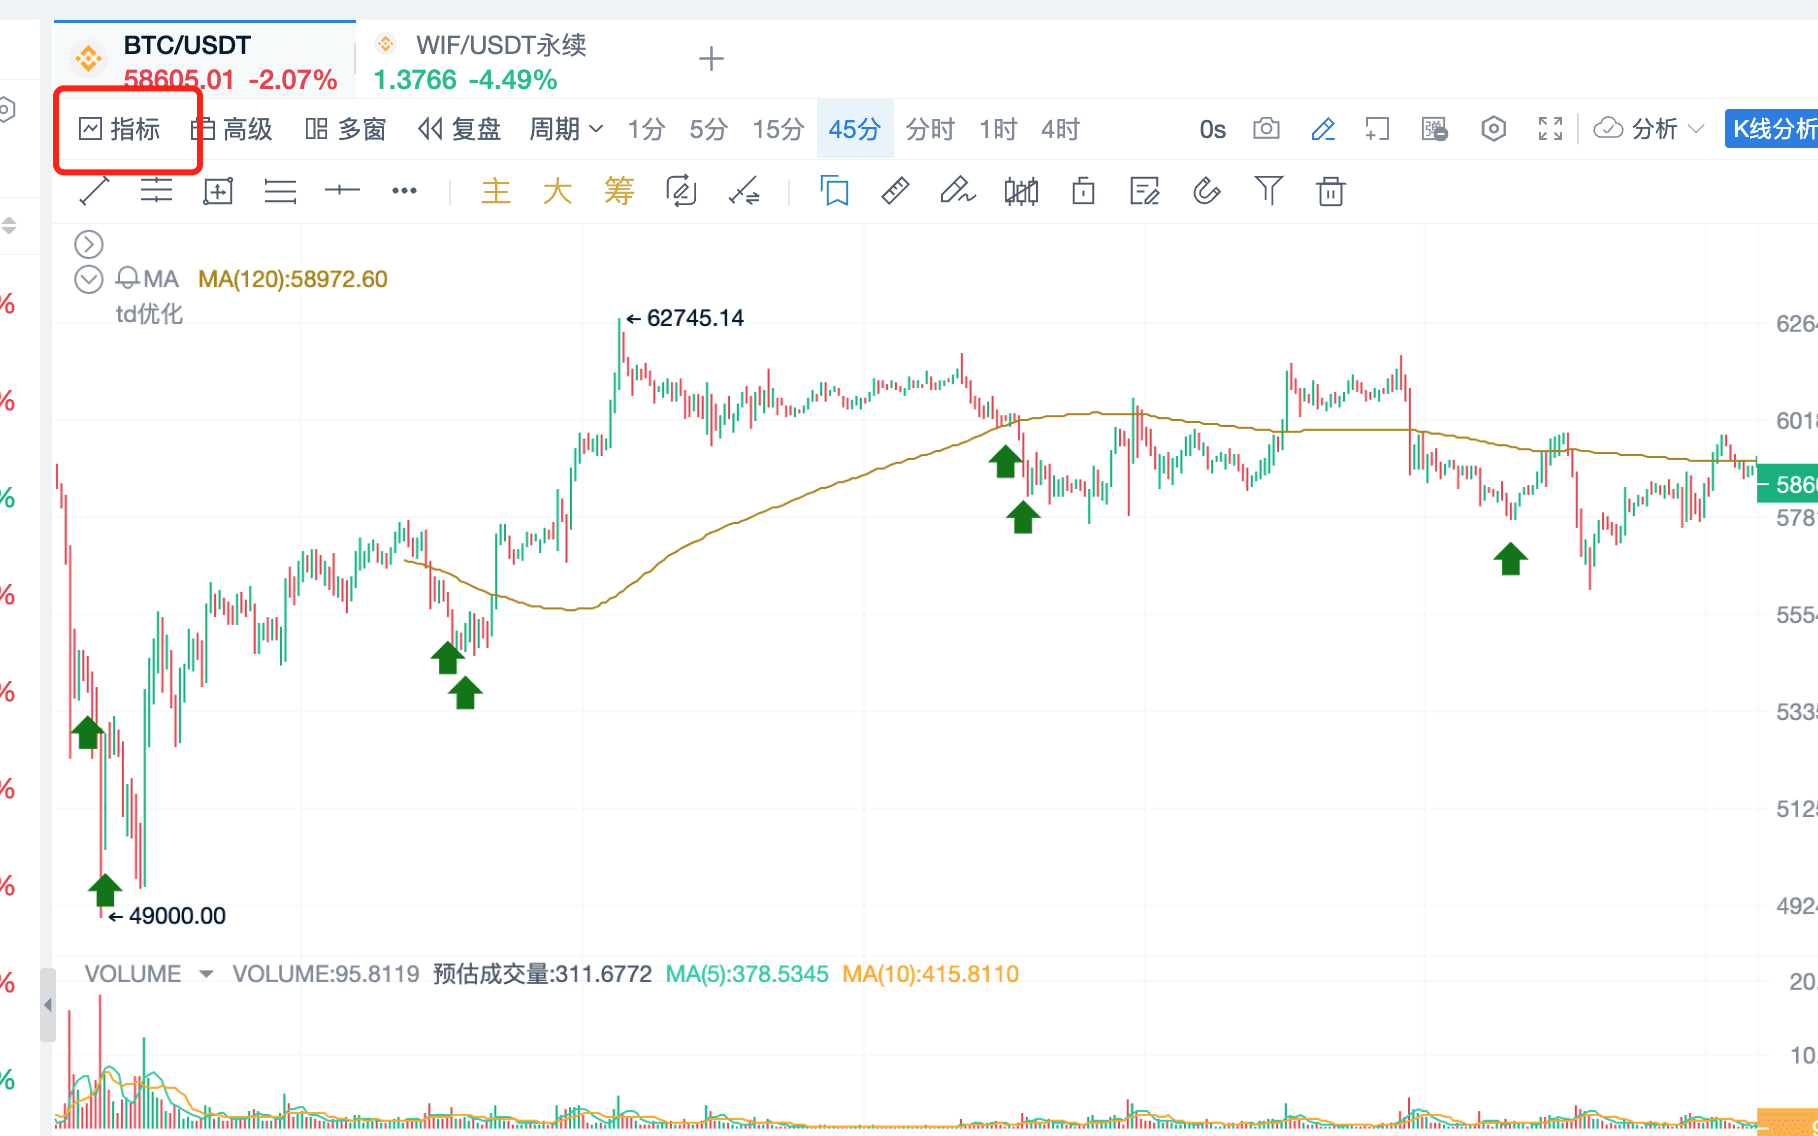The height and width of the screenshot is (1136, 1818).
Task: Select the ruler measure tool
Action: pyautogui.click(x=895, y=190)
